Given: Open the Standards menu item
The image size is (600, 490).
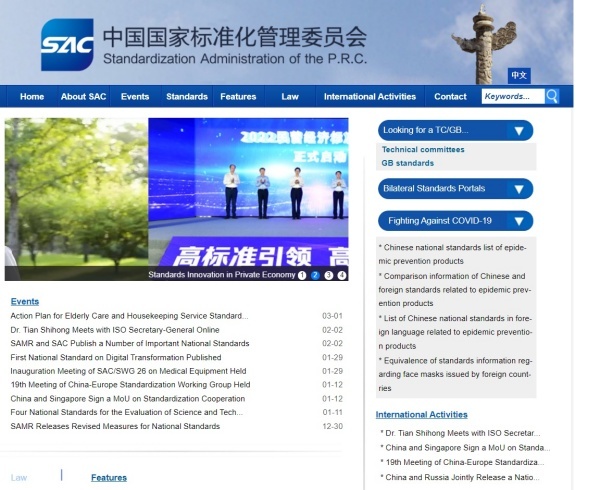Looking at the screenshot, I should tap(187, 97).
